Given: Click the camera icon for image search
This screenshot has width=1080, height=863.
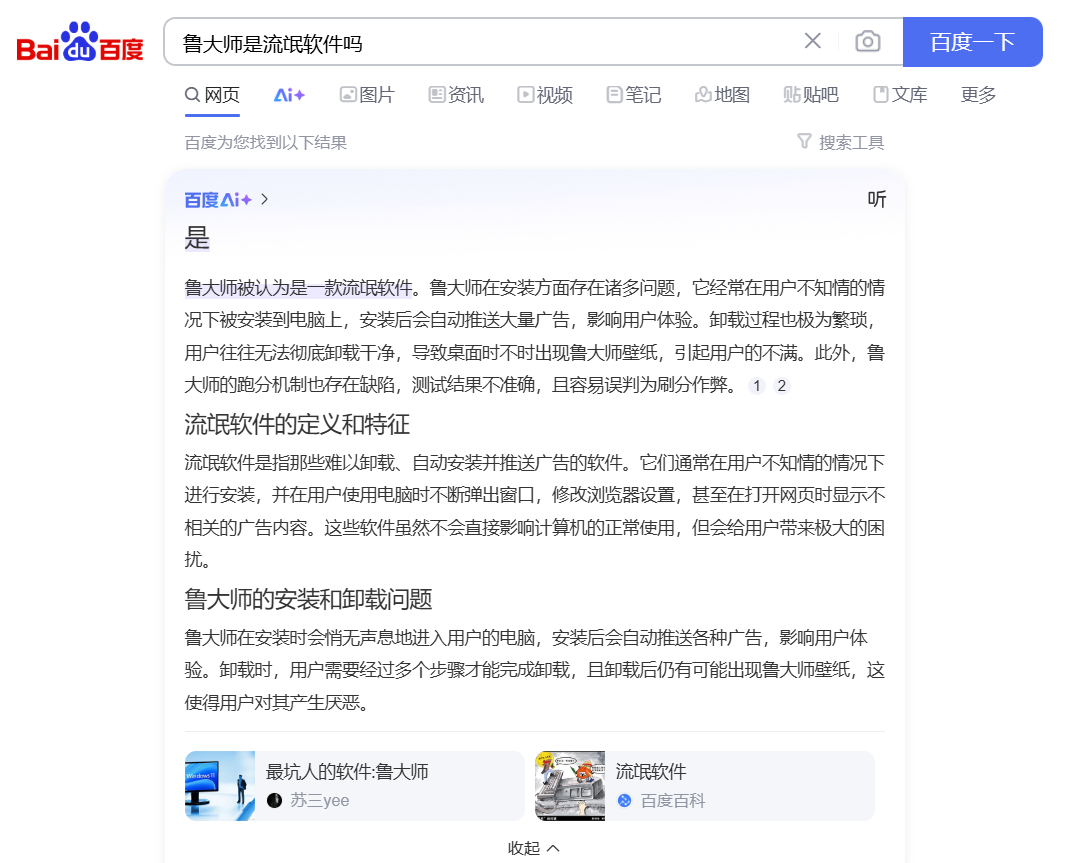Looking at the screenshot, I should coord(867,41).
